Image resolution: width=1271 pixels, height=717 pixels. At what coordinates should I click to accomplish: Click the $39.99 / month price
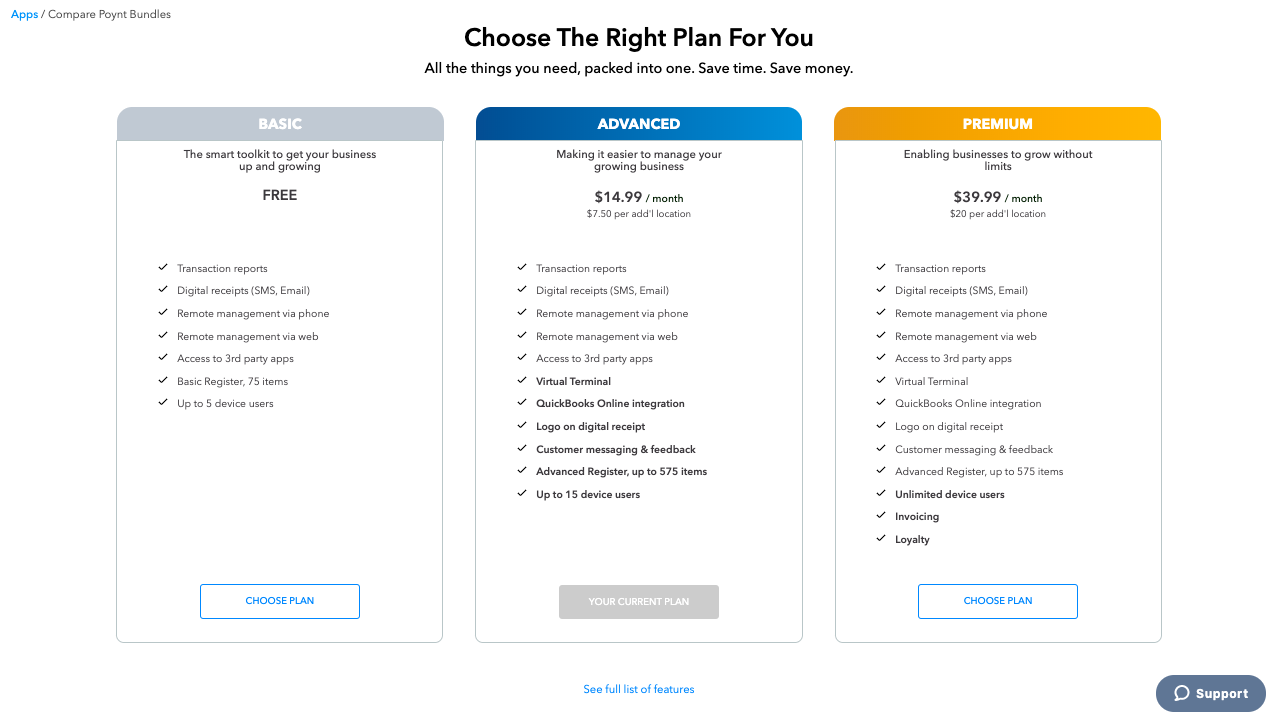pos(998,197)
